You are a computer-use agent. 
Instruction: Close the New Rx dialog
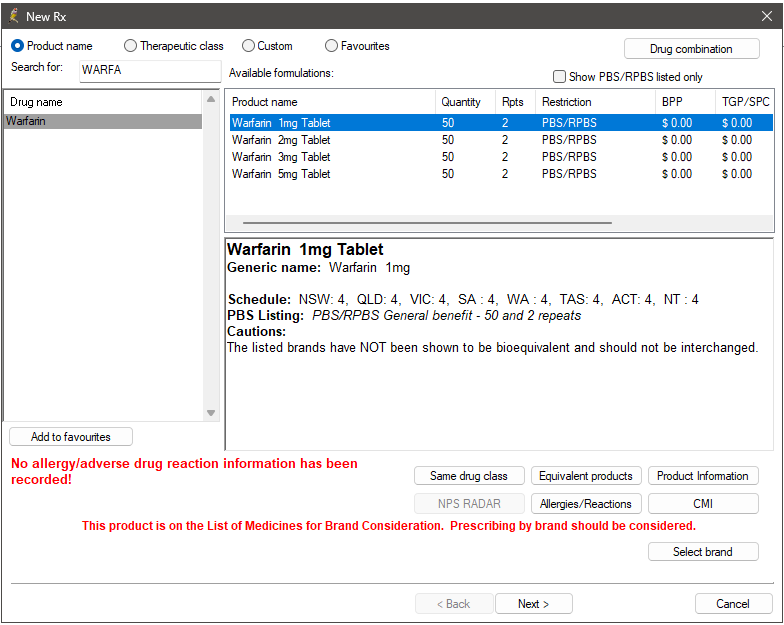pos(766,16)
